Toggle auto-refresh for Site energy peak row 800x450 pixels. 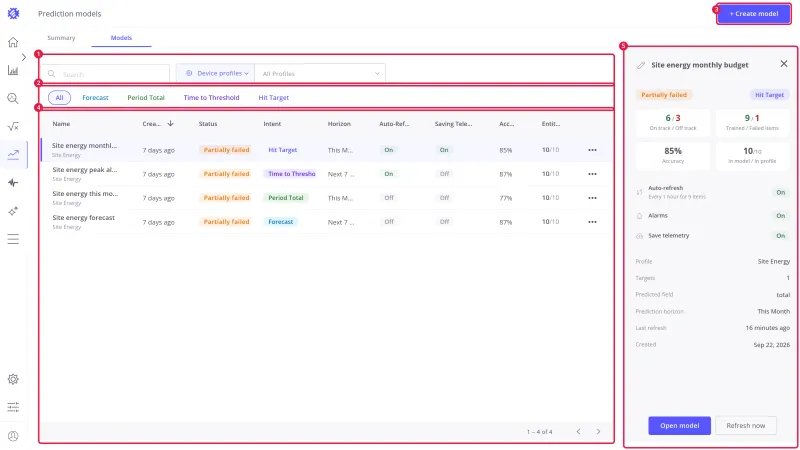pyautogui.click(x=389, y=174)
